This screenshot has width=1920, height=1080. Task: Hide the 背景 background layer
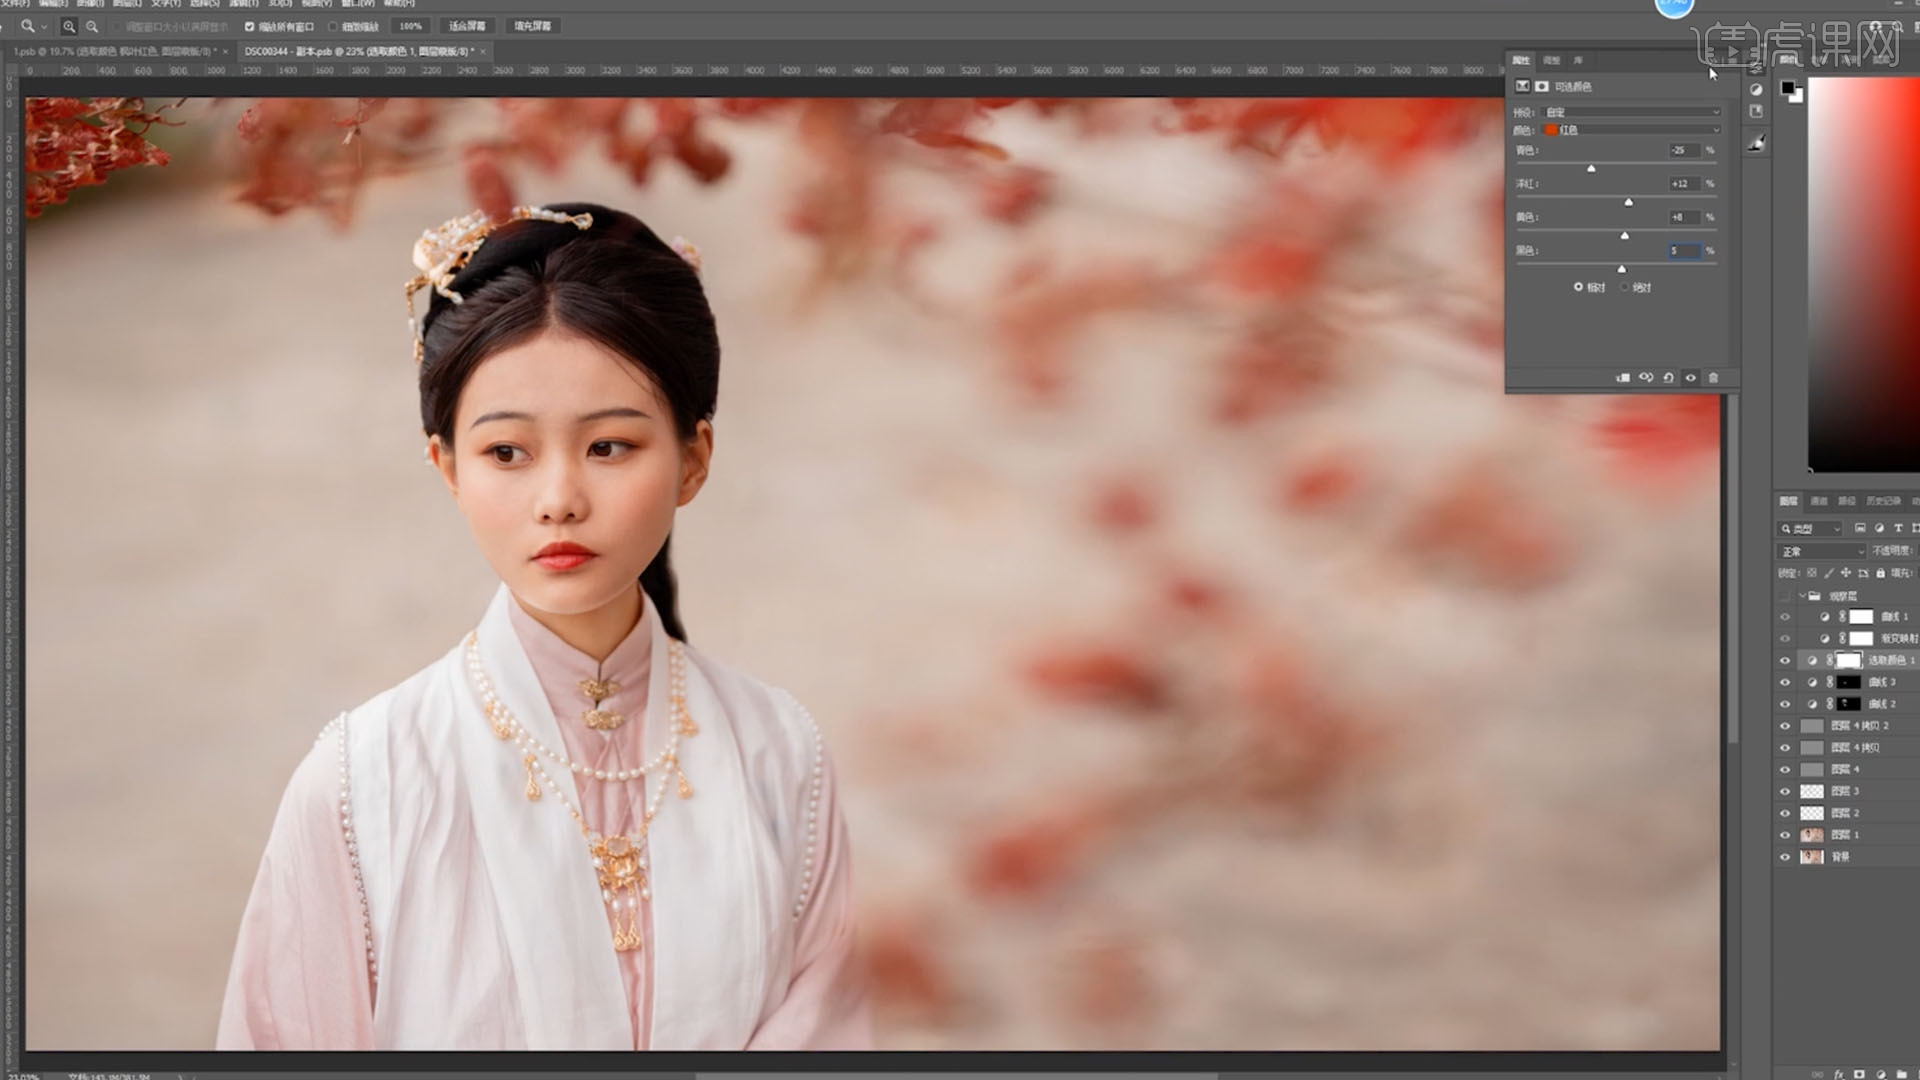(x=1785, y=857)
